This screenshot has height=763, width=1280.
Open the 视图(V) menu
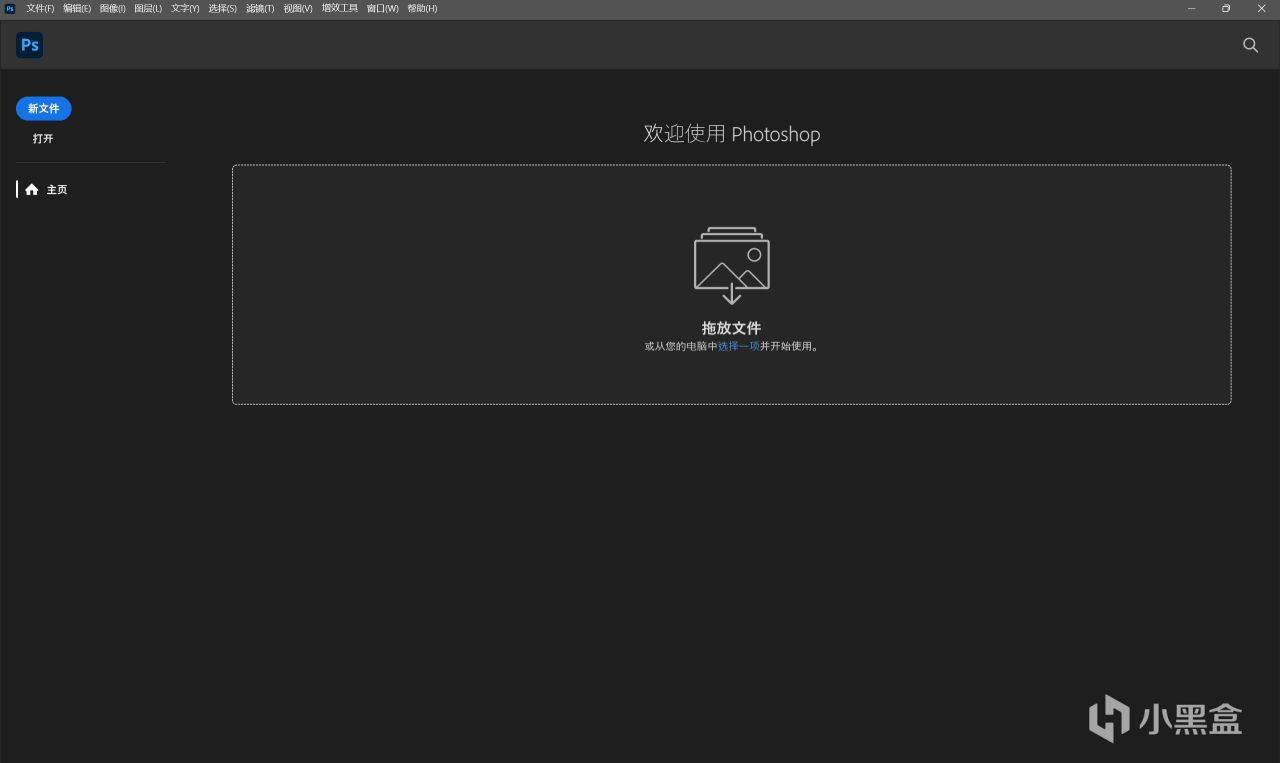[298, 8]
